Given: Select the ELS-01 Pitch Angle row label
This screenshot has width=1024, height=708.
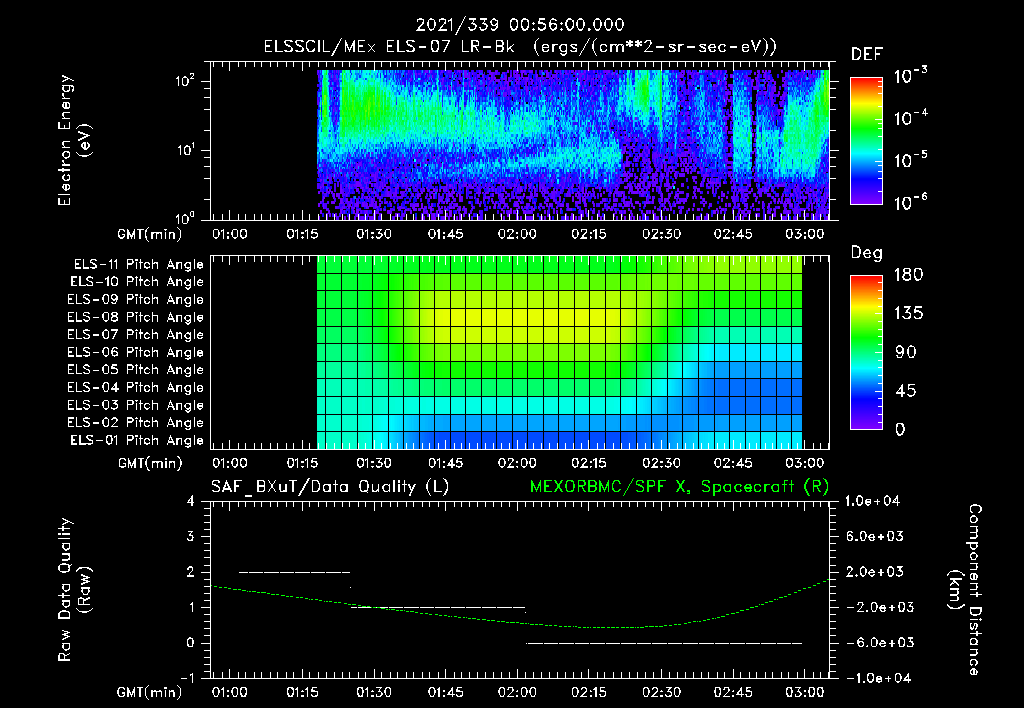Looking at the screenshot, I should pos(137,440).
